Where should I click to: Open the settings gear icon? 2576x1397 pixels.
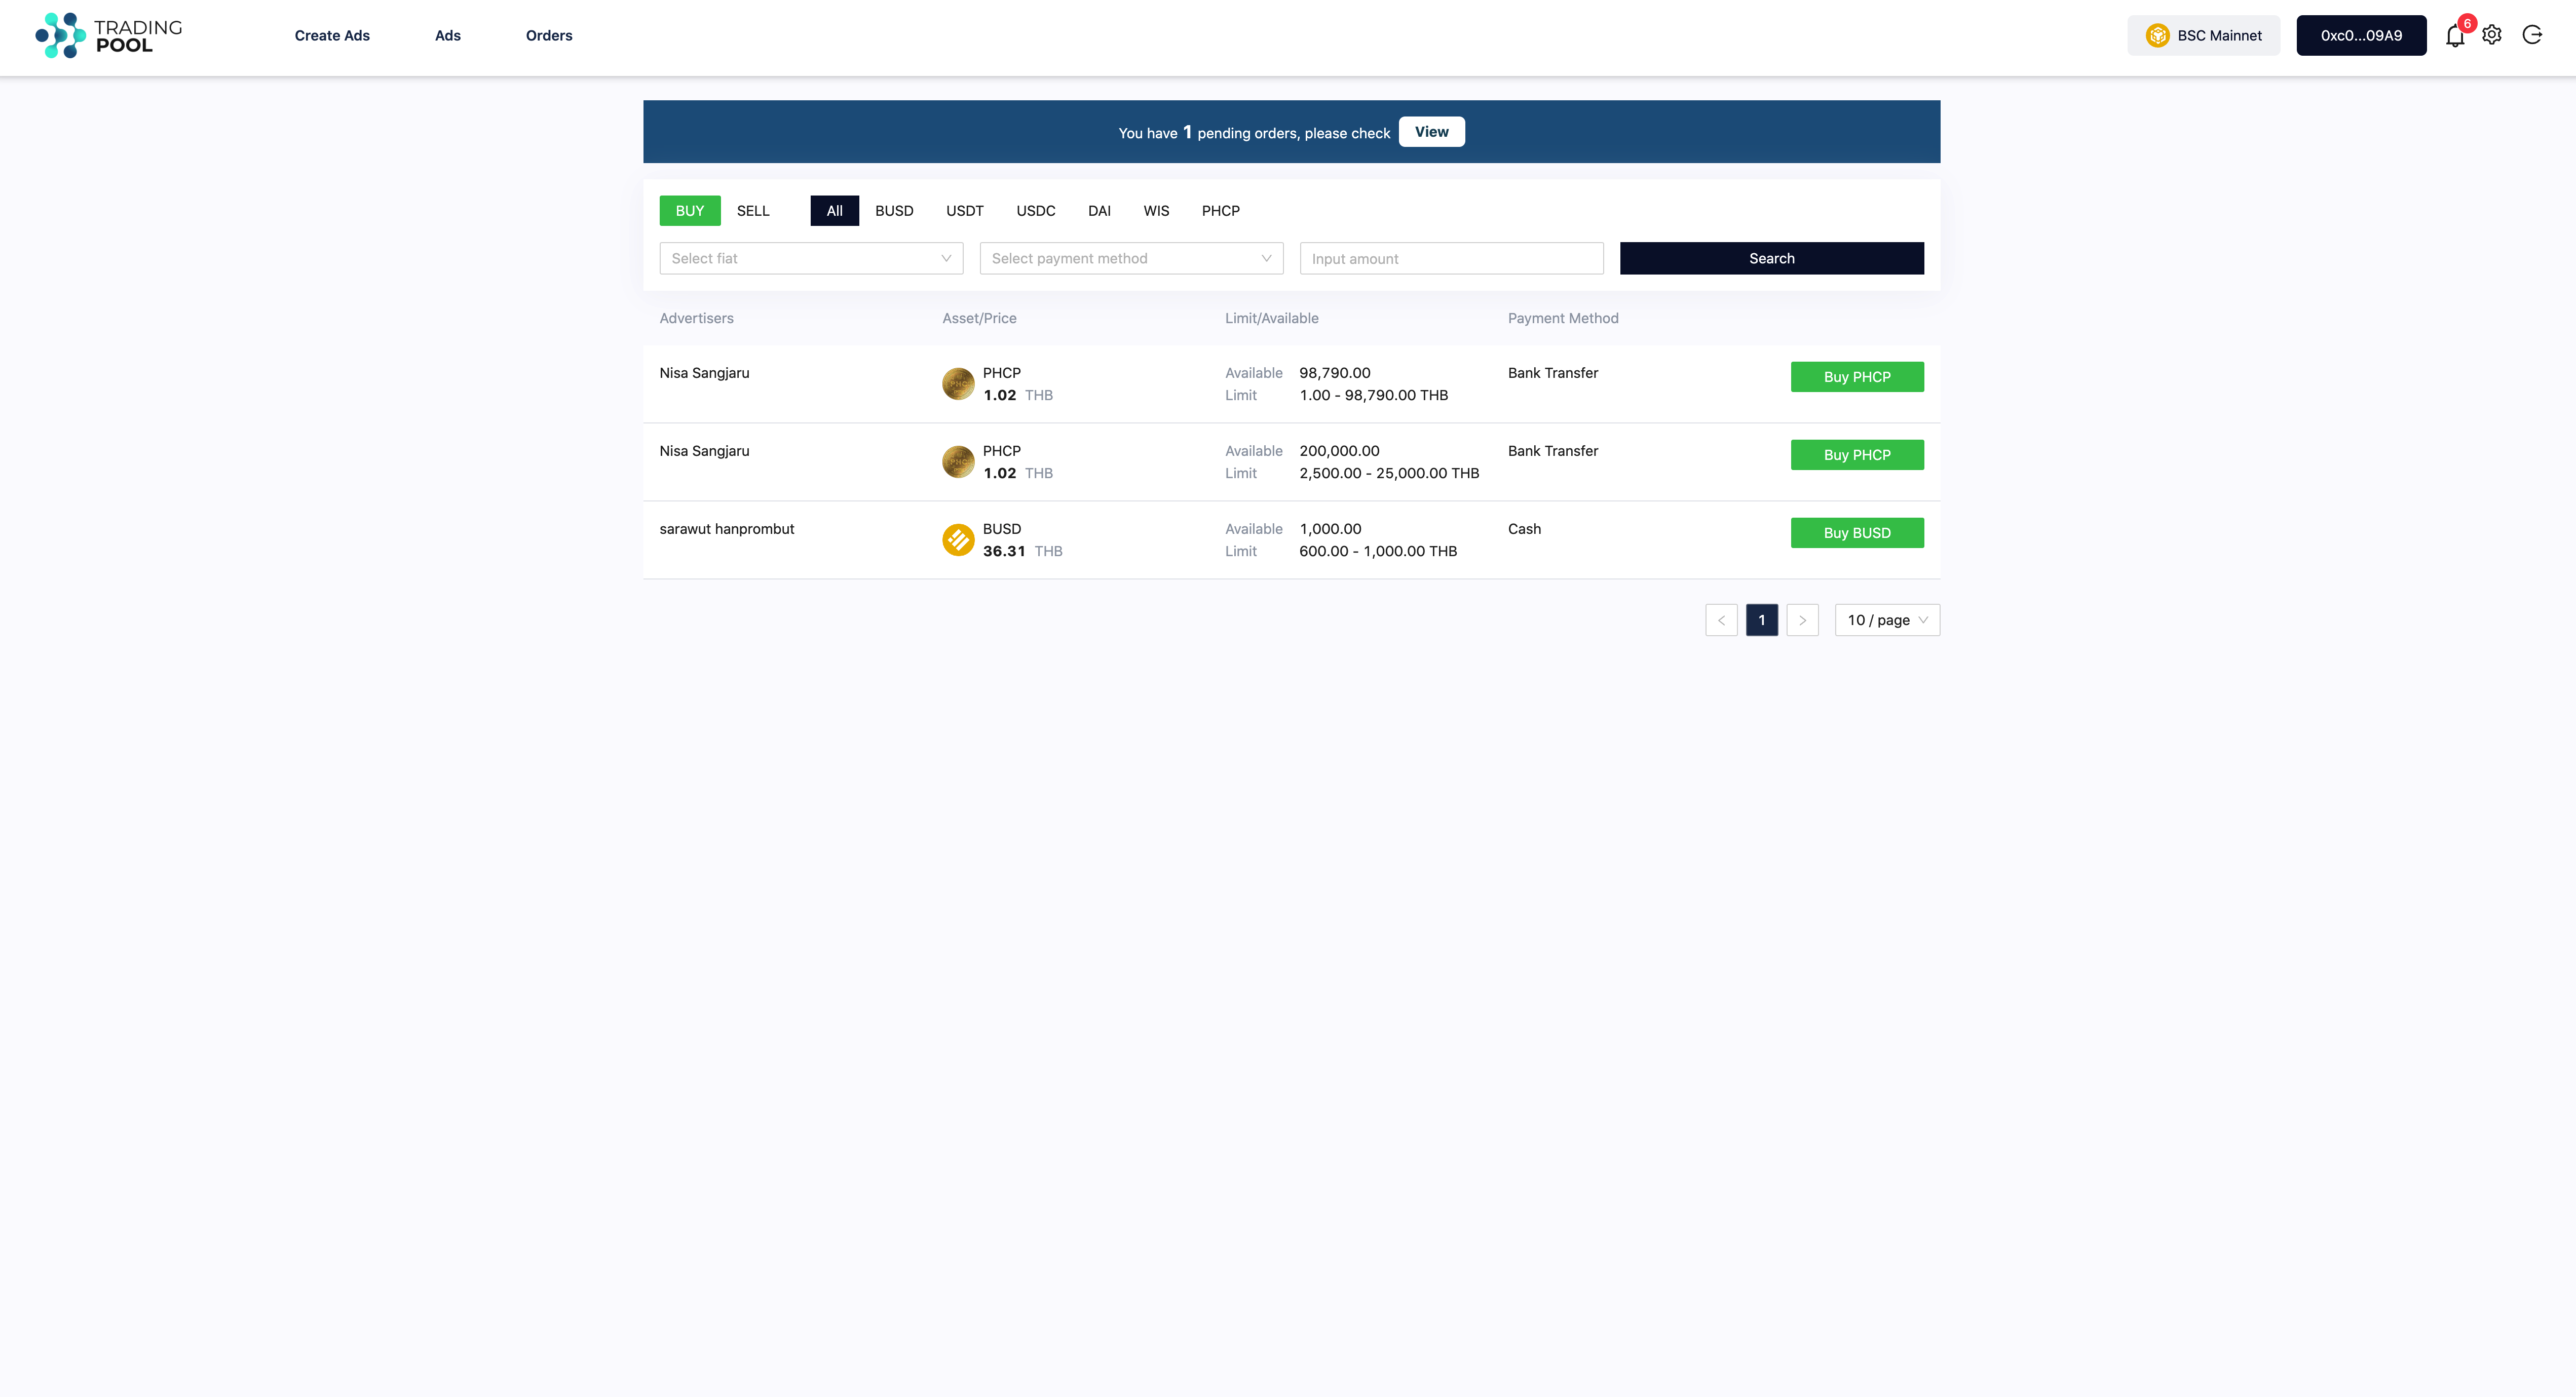(x=2491, y=35)
